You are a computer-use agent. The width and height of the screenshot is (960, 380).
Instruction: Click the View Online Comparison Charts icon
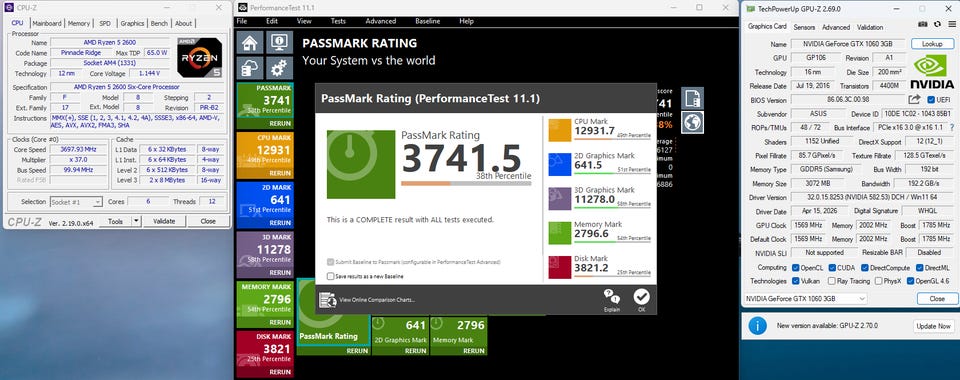(328, 299)
